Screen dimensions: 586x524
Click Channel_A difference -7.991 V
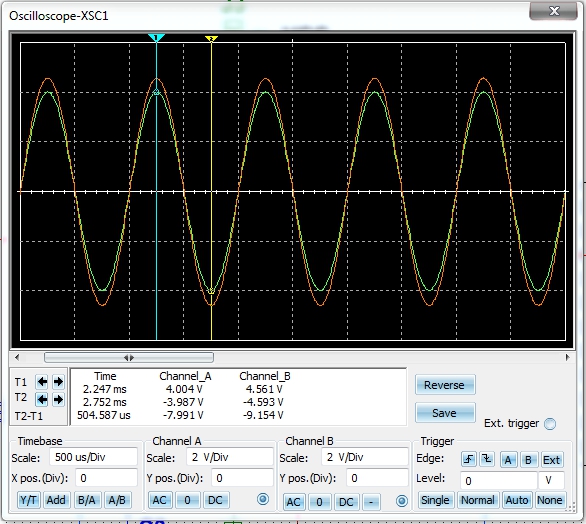click(x=183, y=415)
